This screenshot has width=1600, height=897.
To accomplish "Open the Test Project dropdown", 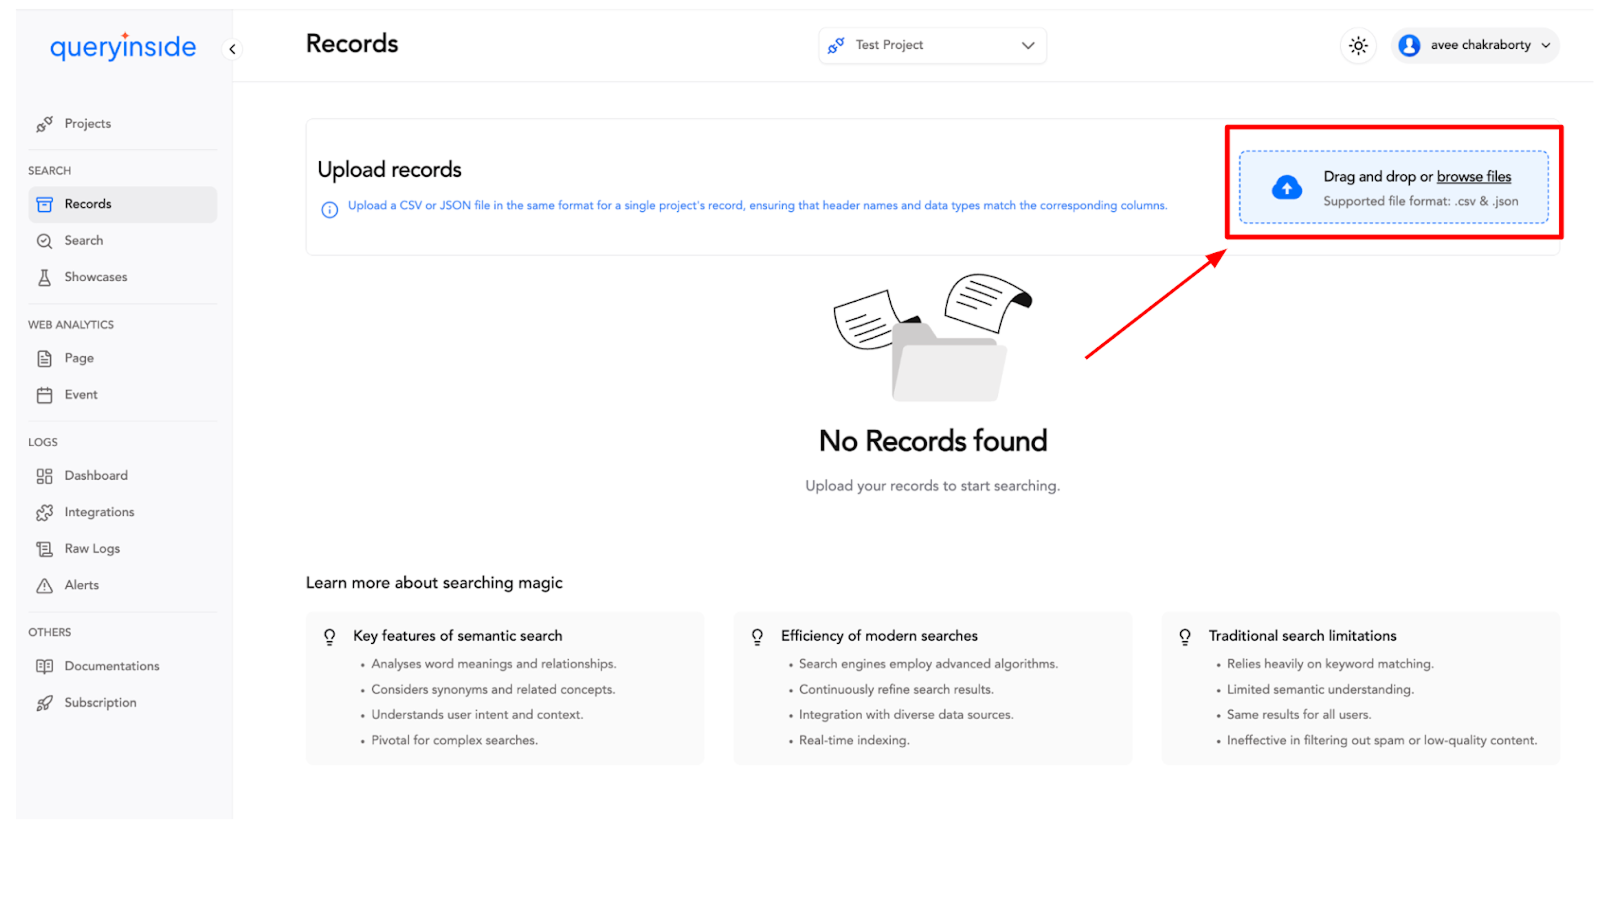I will [x=932, y=45].
